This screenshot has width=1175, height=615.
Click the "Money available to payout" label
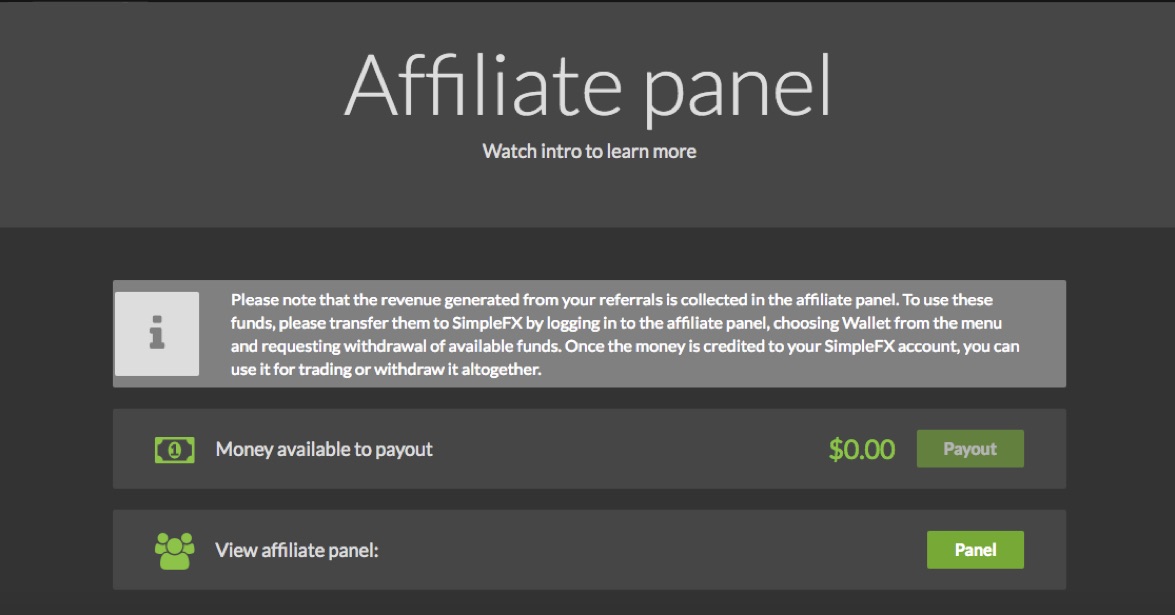pyautogui.click(x=324, y=450)
